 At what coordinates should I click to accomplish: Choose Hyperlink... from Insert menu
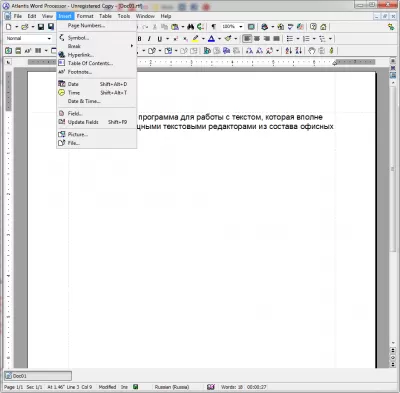[x=97, y=55]
